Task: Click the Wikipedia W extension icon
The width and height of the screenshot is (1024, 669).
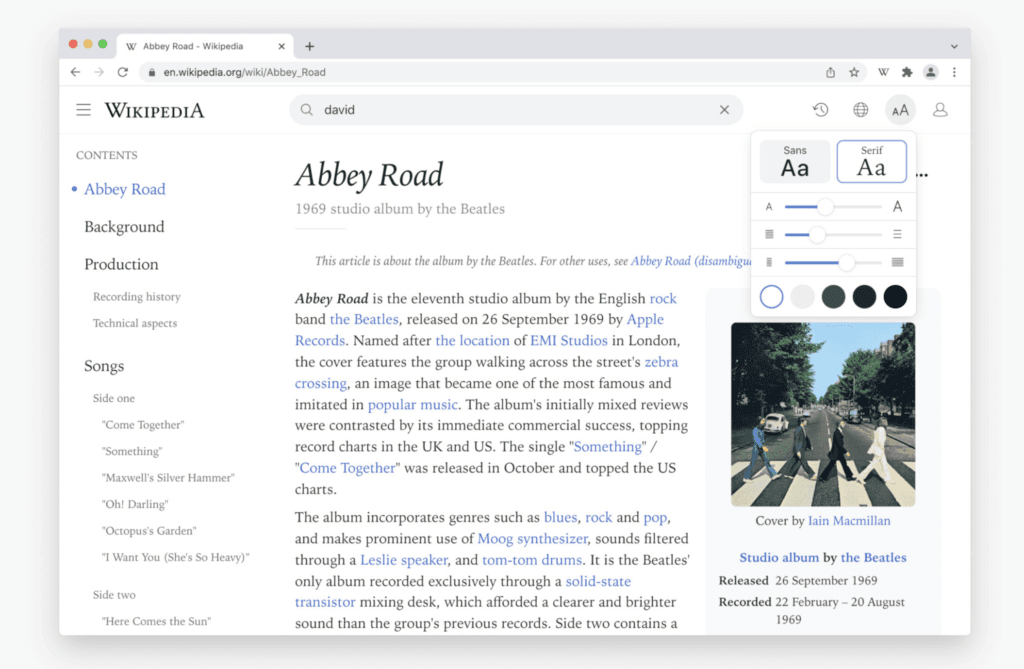Action: click(x=883, y=73)
